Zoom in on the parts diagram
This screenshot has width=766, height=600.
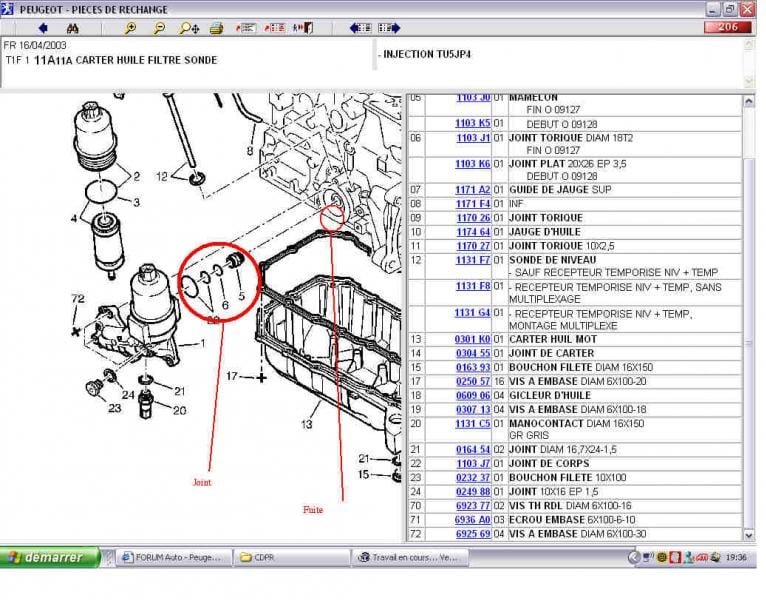pos(130,28)
